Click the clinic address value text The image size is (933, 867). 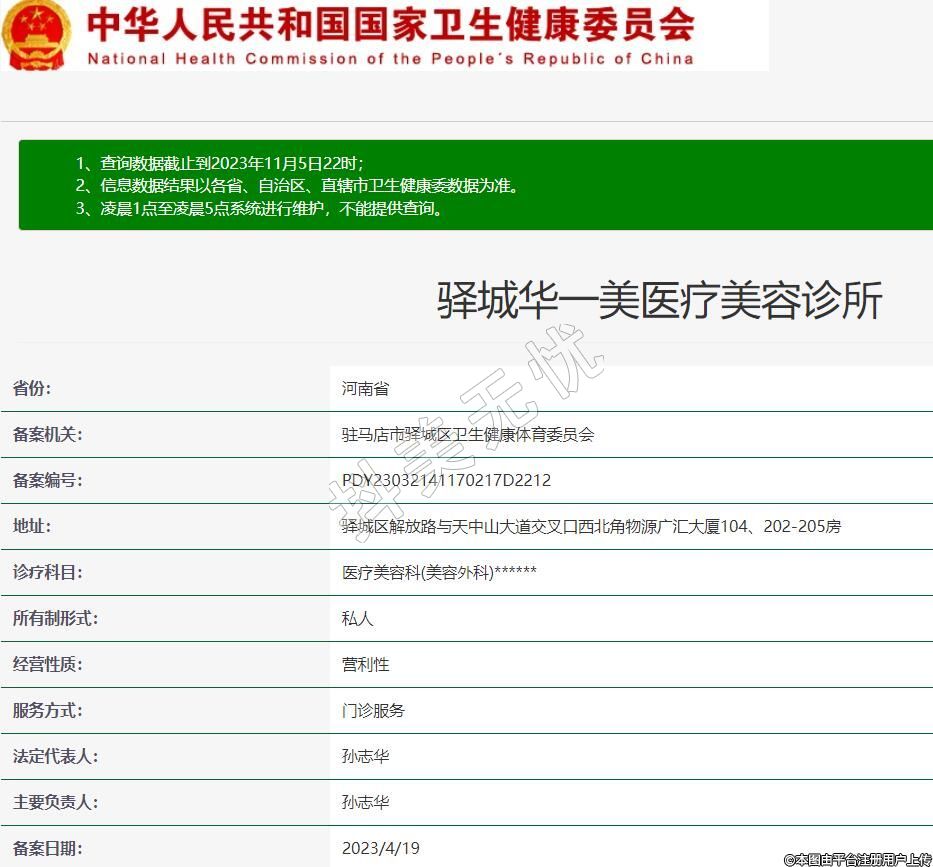(591, 526)
